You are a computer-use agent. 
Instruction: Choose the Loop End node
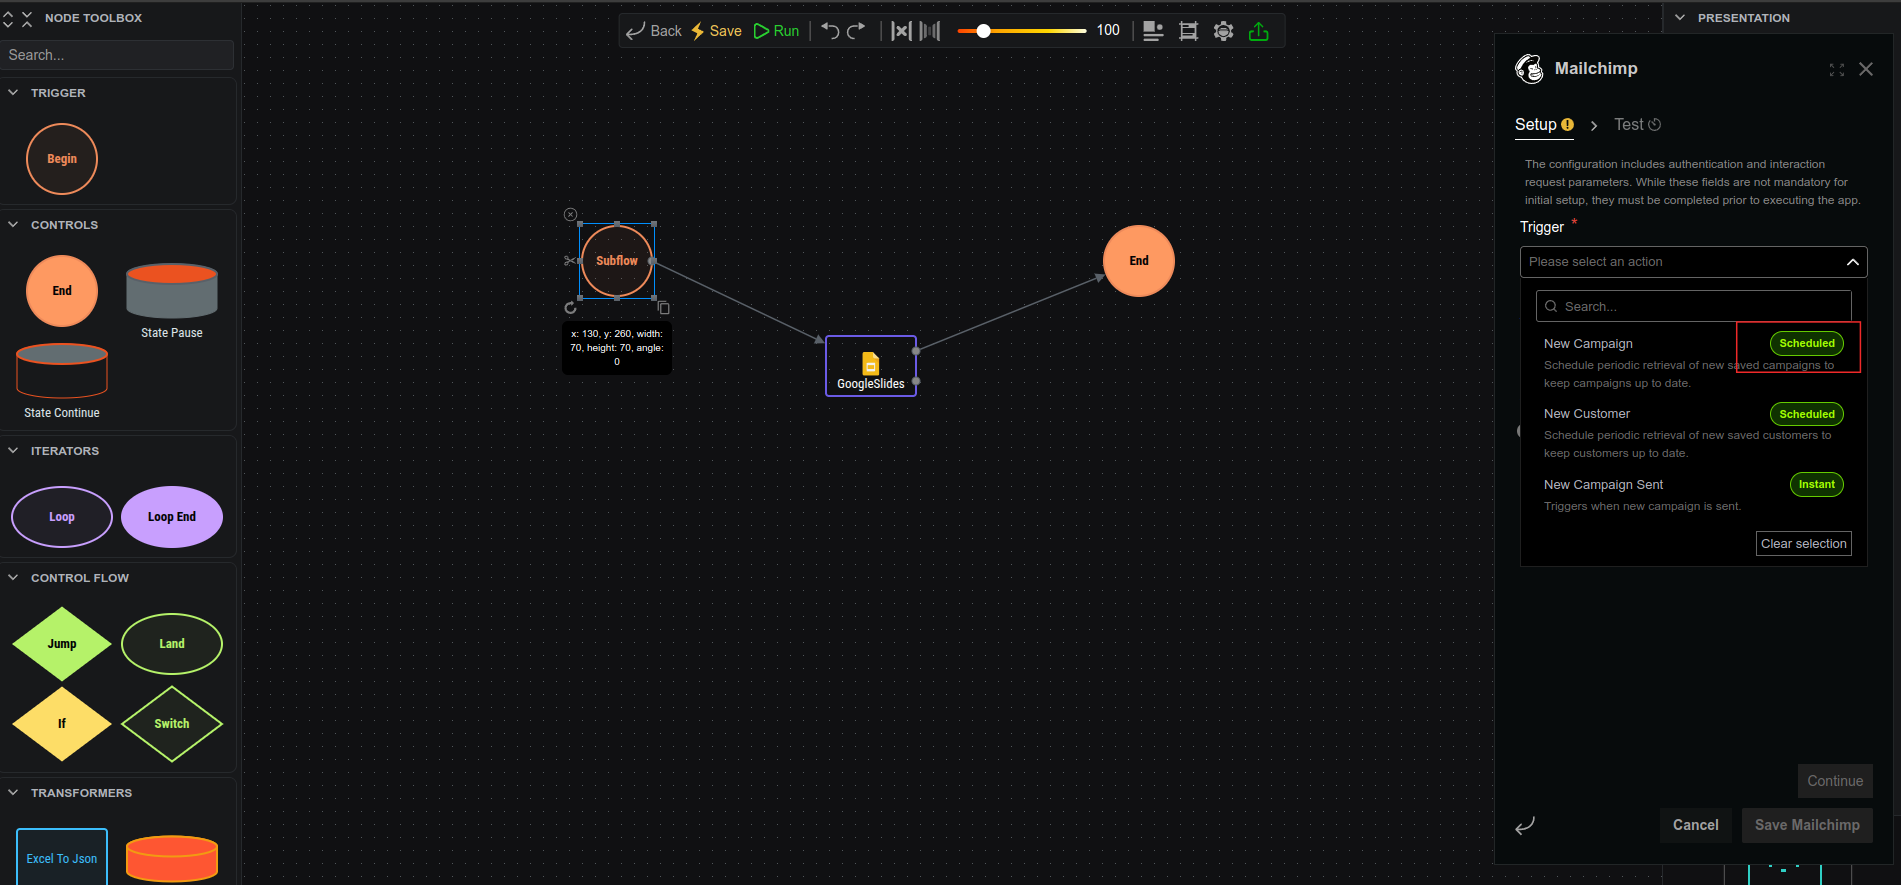coord(172,517)
